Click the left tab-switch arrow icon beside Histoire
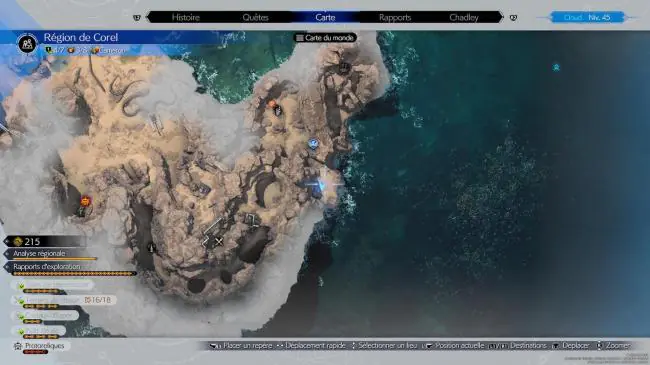This screenshot has height=365, width=650. pyautogui.click(x=137, y=18)
